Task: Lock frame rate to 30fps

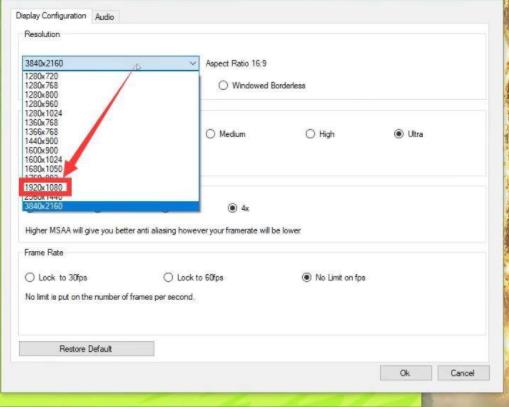Action: click(x=30, y=277)
